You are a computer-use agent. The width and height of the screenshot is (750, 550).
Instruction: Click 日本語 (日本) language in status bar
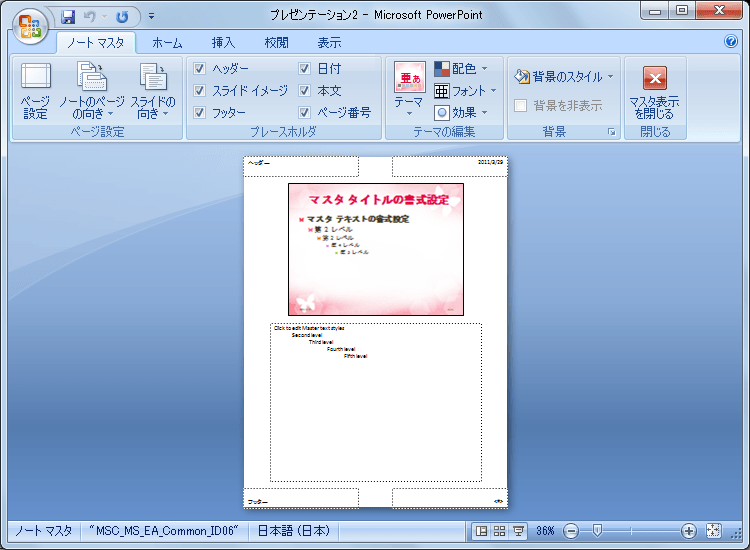(294, 531)
